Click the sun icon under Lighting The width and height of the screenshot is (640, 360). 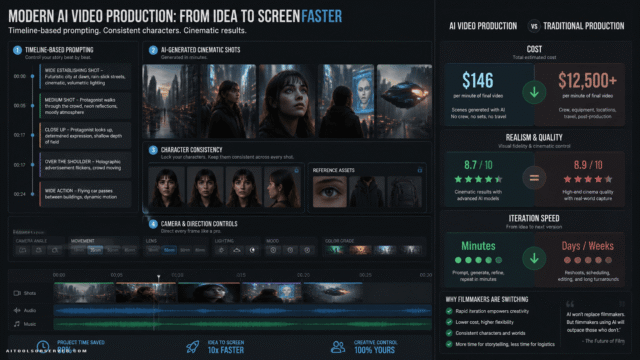[x=222, y=250]
